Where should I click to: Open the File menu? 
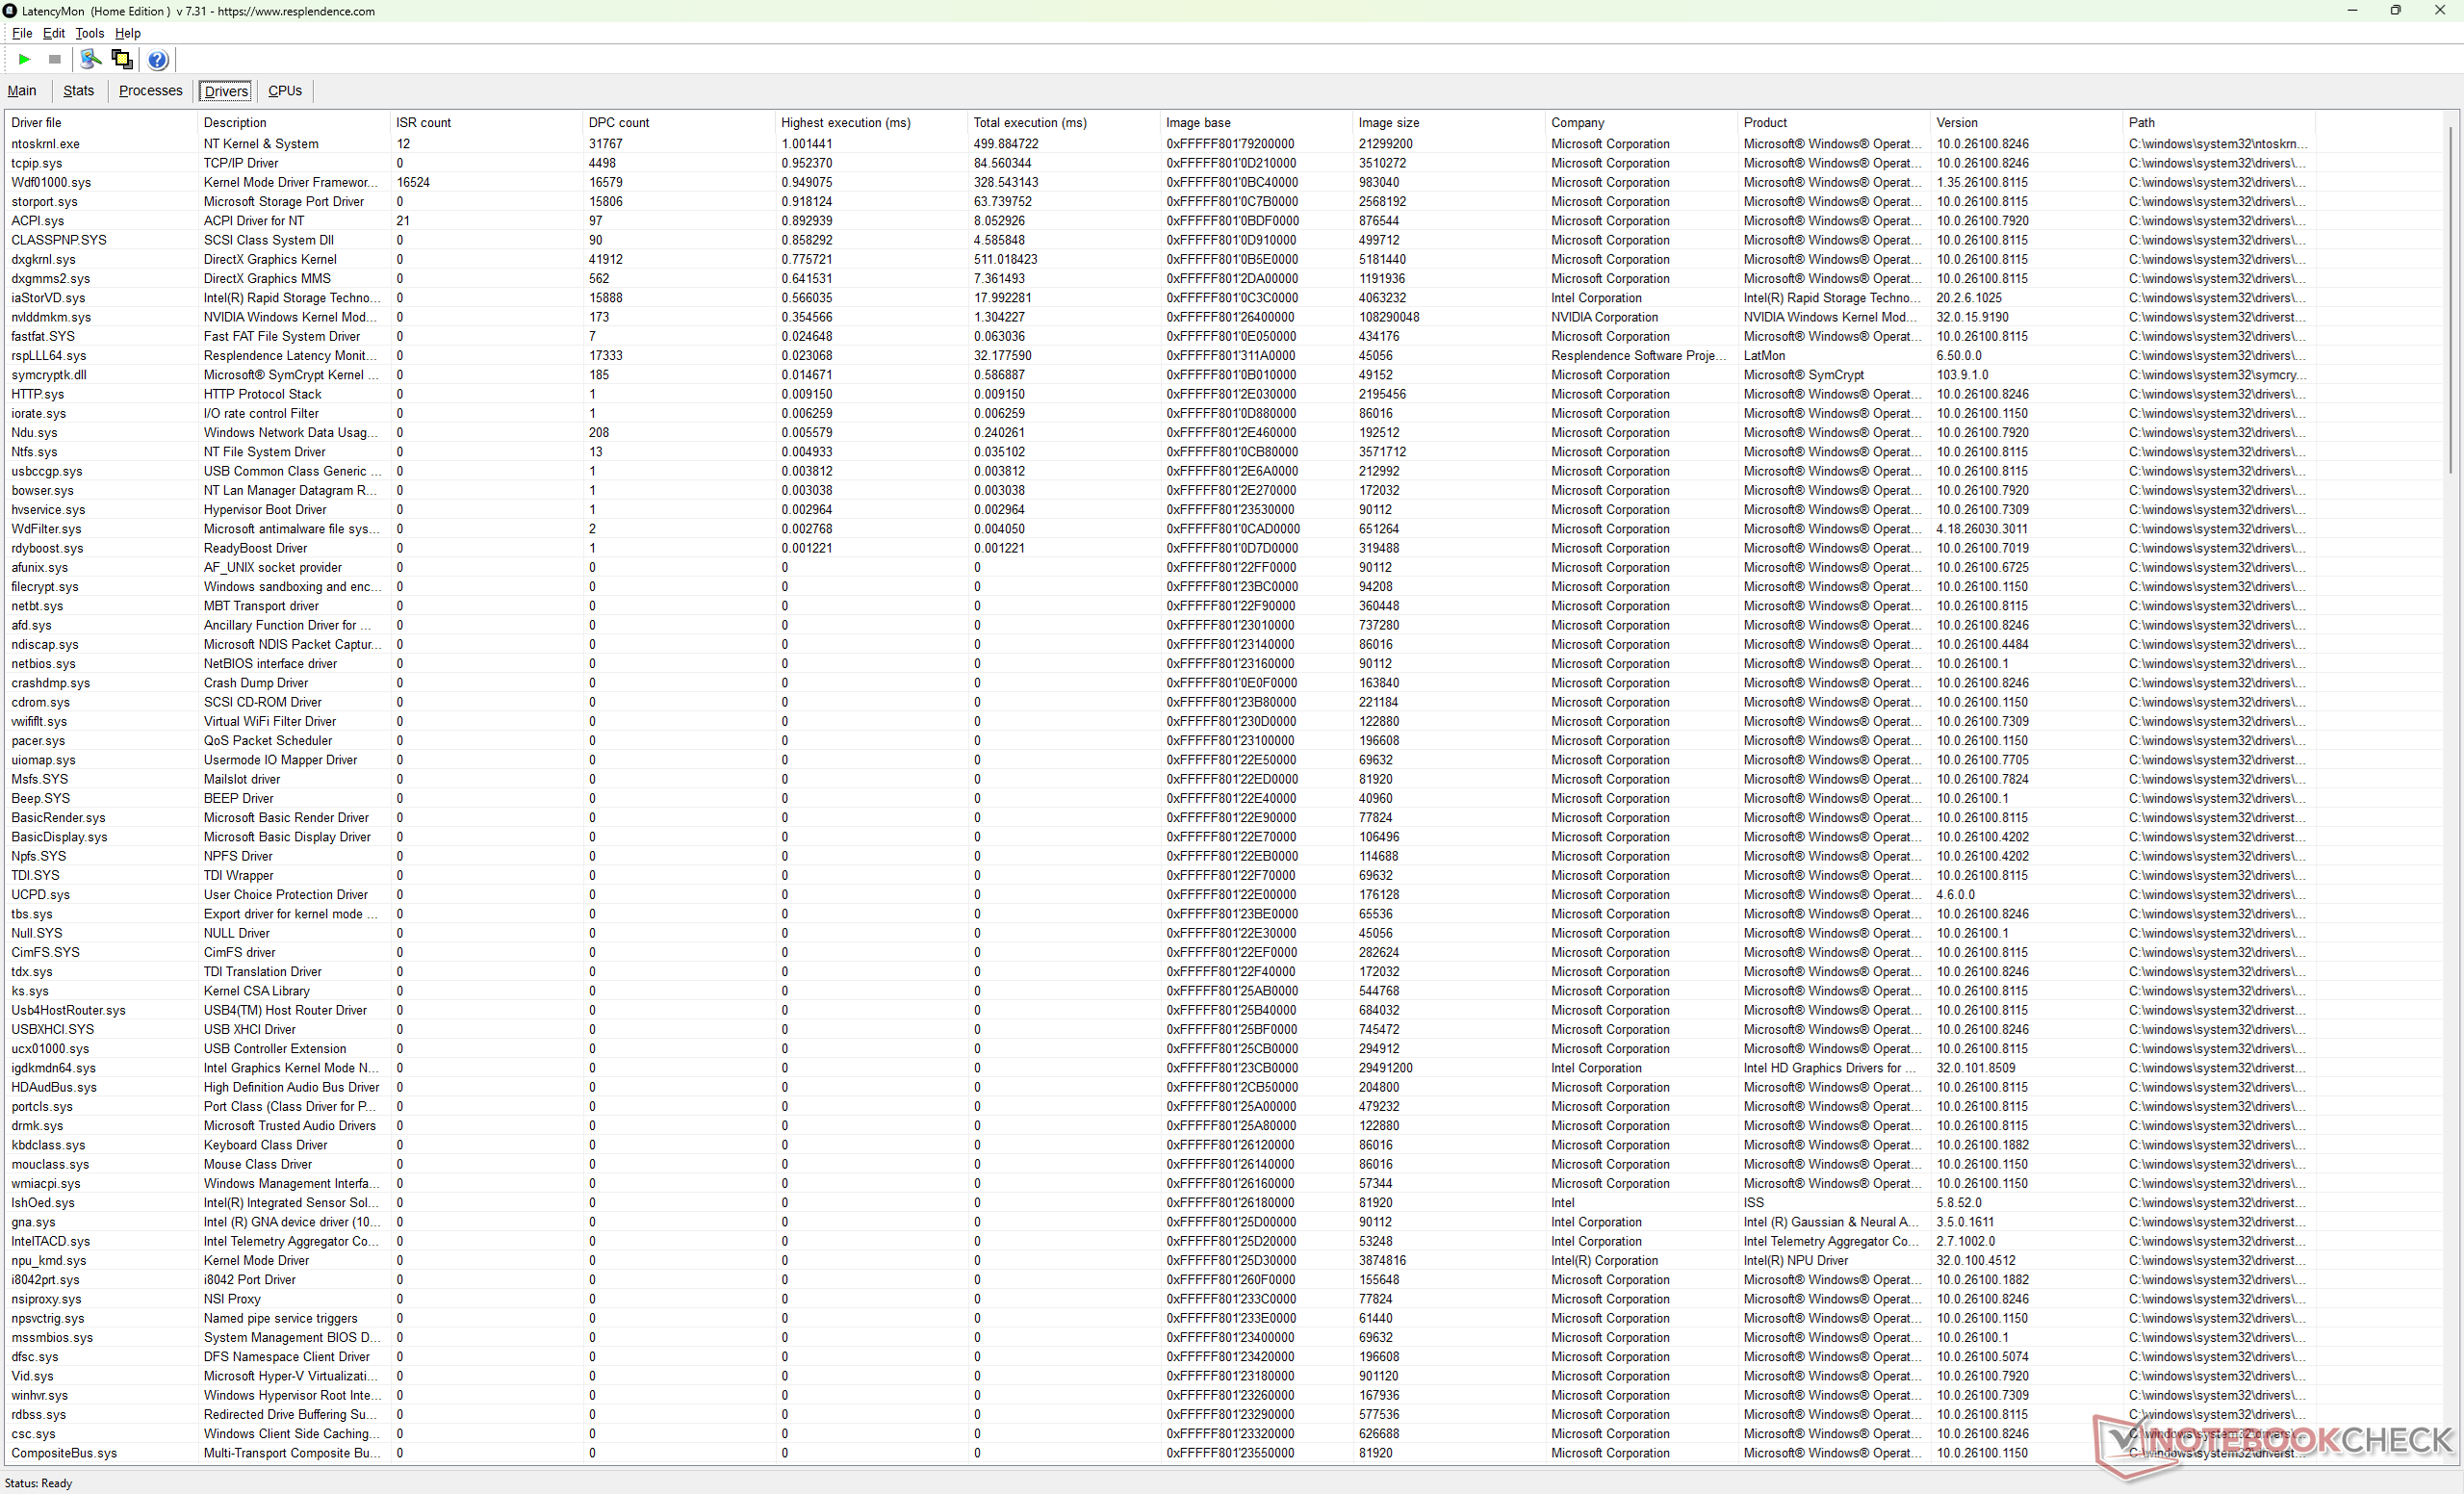[22, 33]
